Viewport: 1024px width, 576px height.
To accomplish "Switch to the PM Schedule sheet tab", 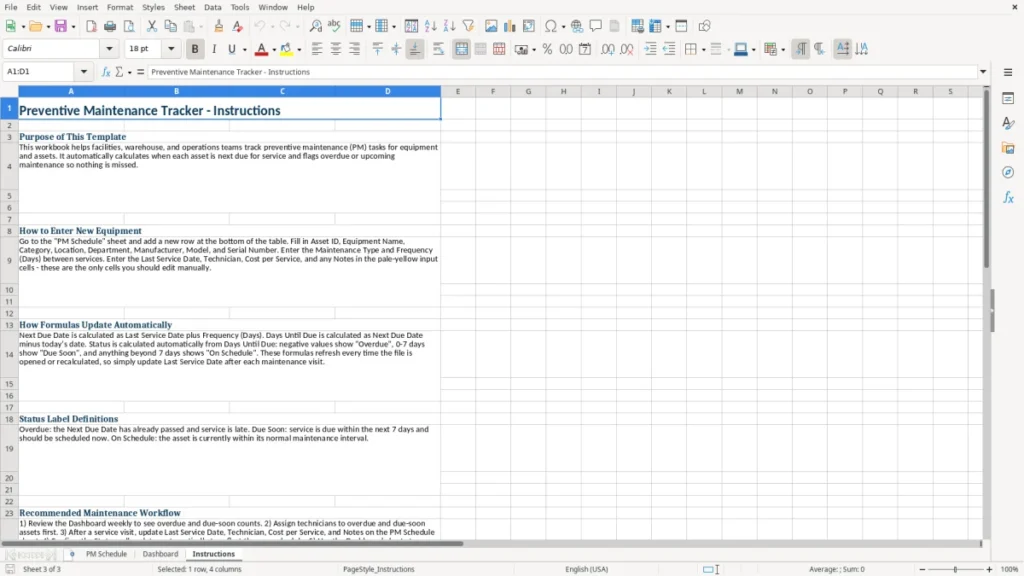I will coord(106,554).
